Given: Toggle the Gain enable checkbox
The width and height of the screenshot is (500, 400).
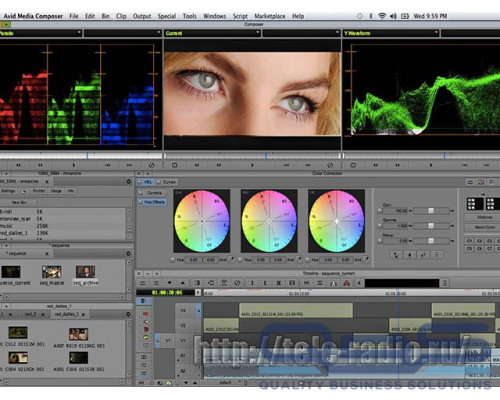Looking at the screenshot, I should 379,211.
